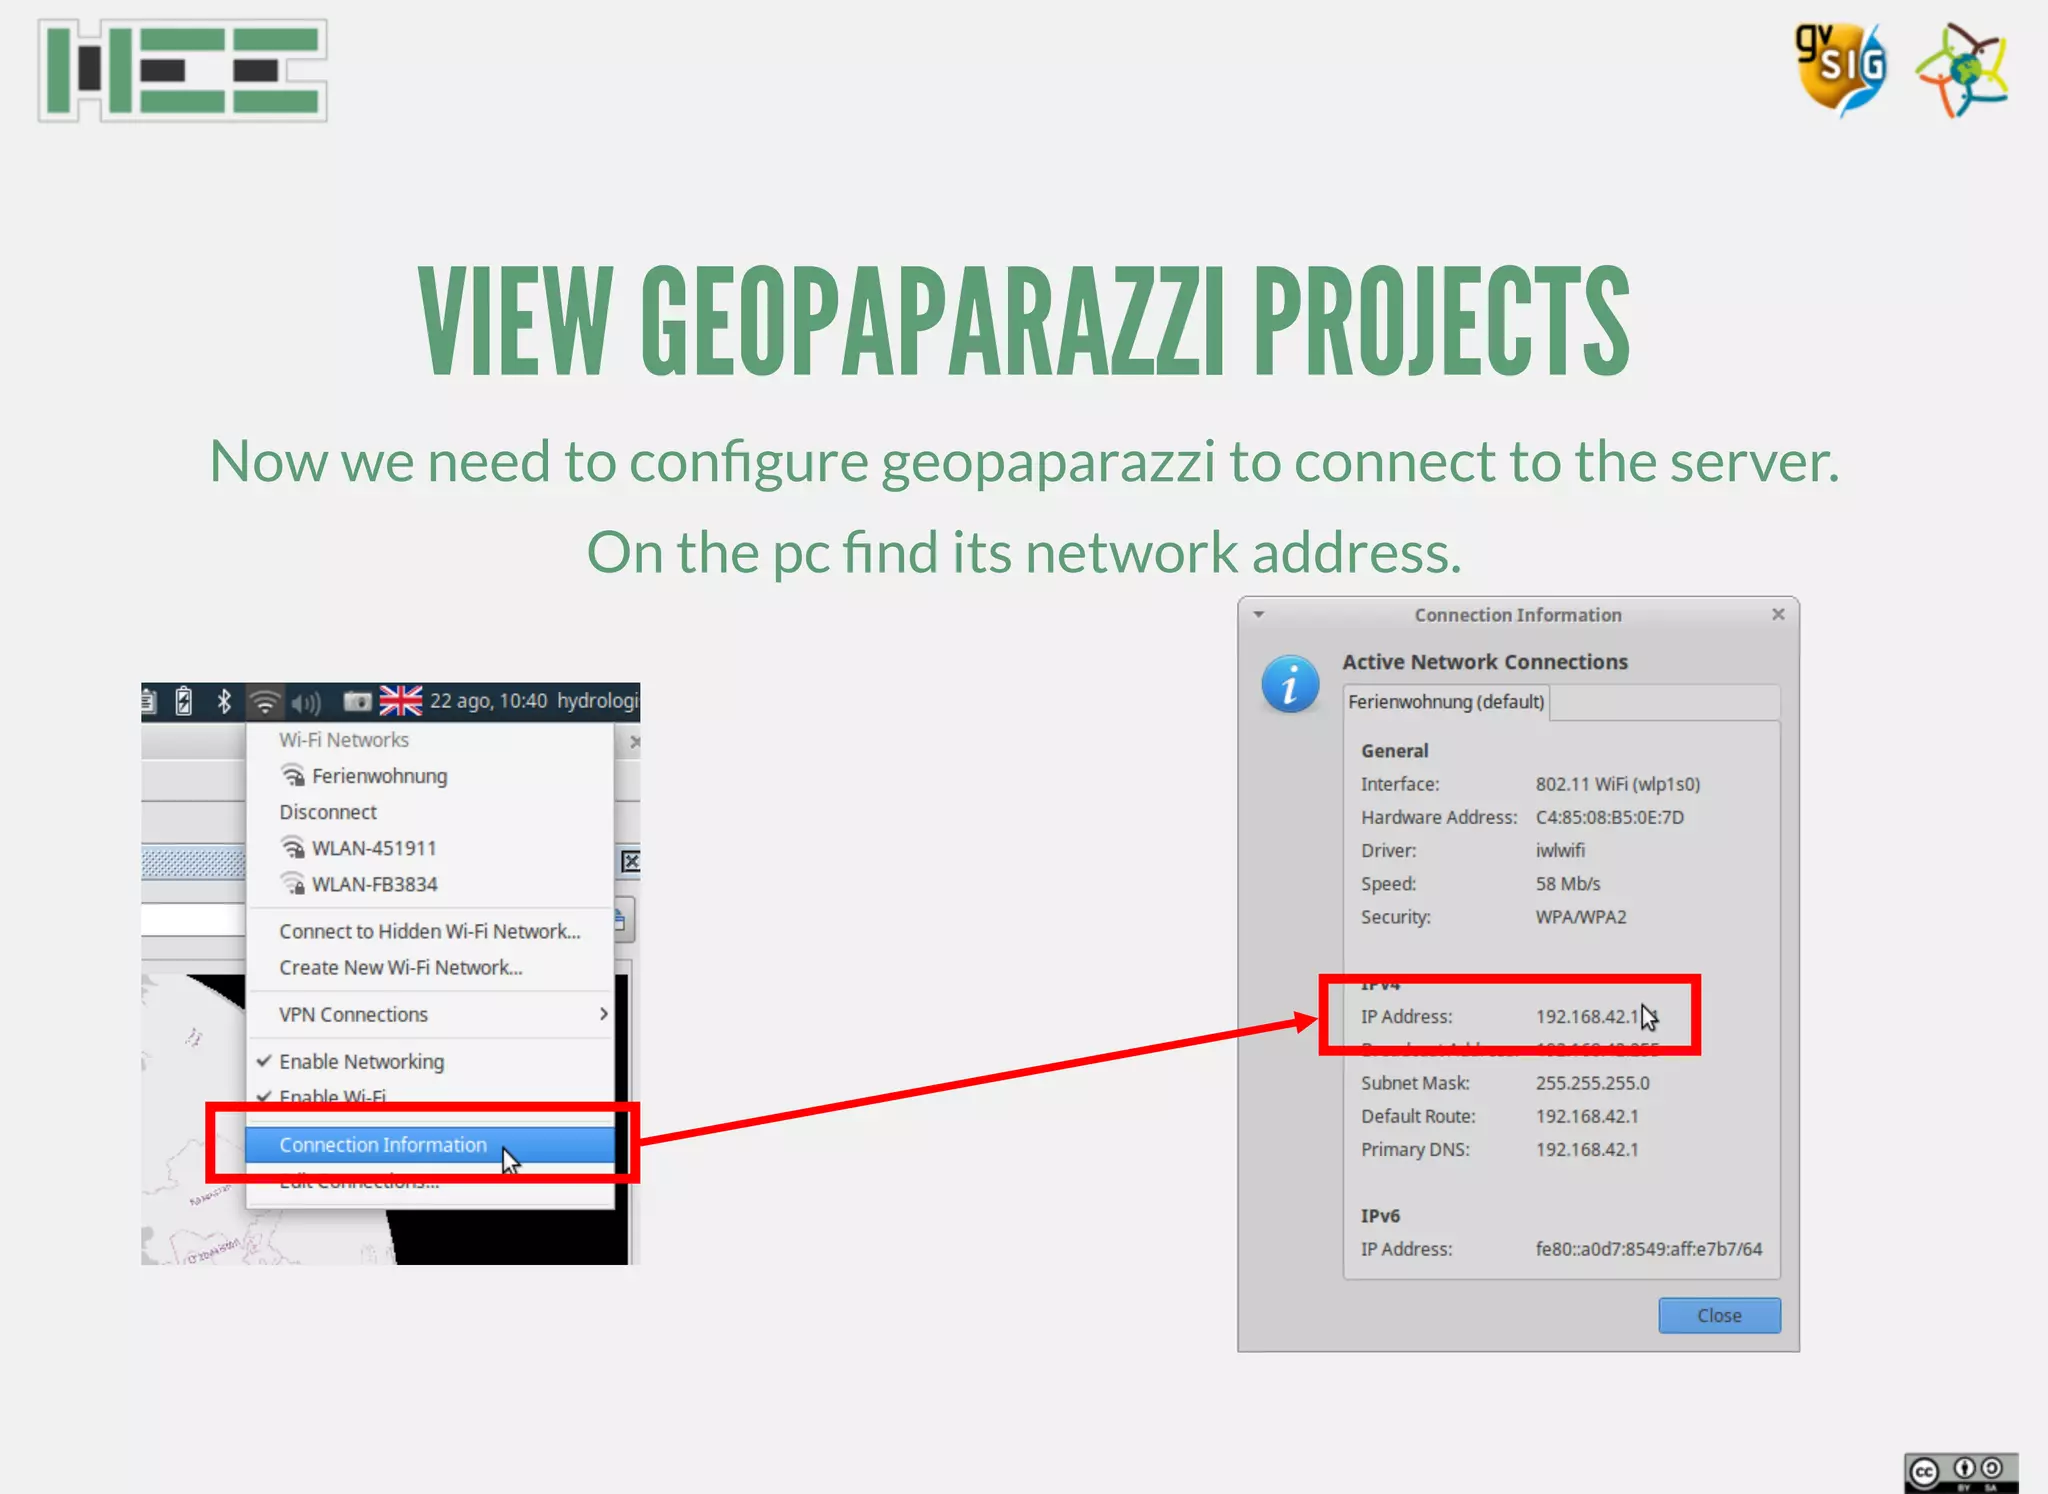Click the Bluetooth tray icon
The height and width of the screenshot is (1494, 2048).
[224, 702]
